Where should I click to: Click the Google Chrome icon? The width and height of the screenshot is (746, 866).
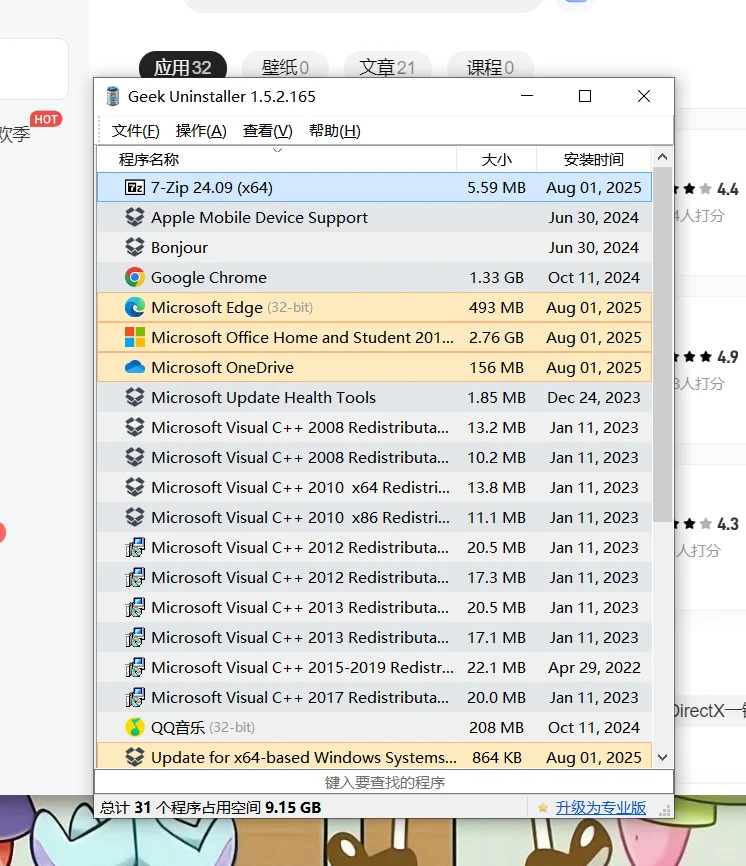[x=135, y=277]
